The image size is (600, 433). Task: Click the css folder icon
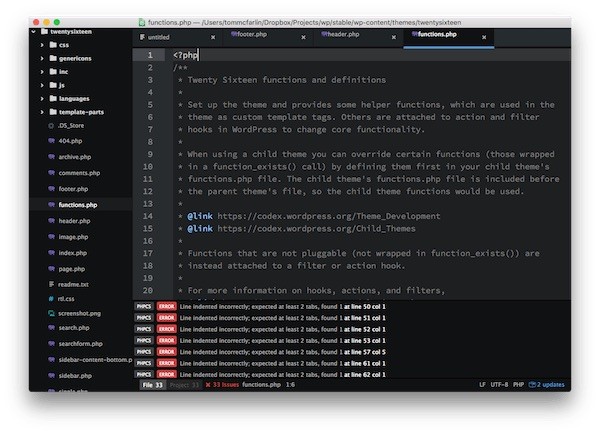tap(53, 45)
